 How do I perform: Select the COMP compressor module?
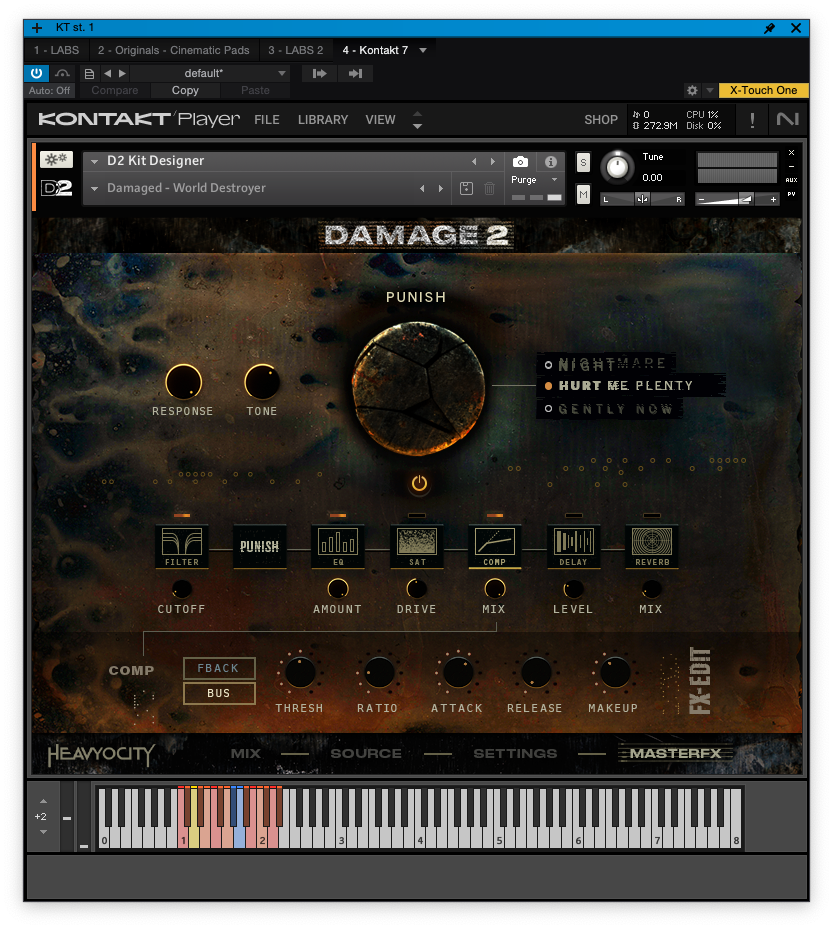(495, 546)
